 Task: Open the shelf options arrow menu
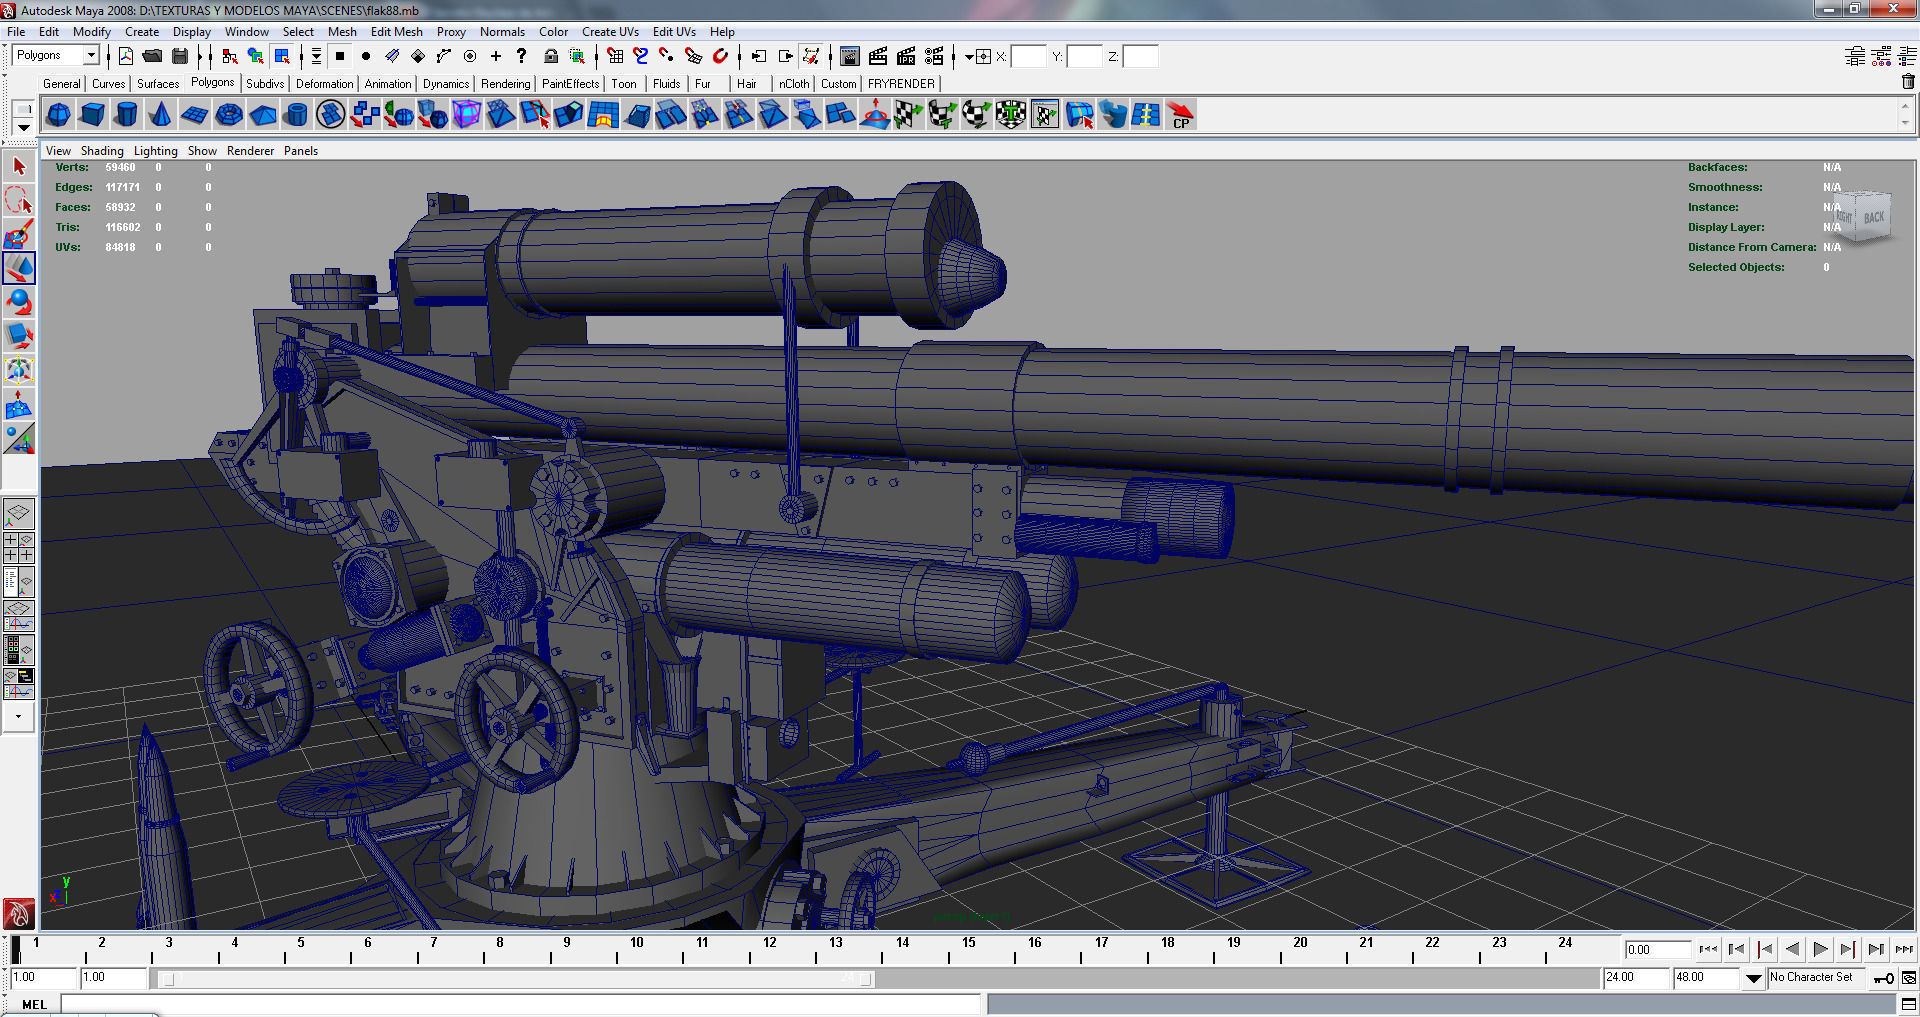(23, 128)
